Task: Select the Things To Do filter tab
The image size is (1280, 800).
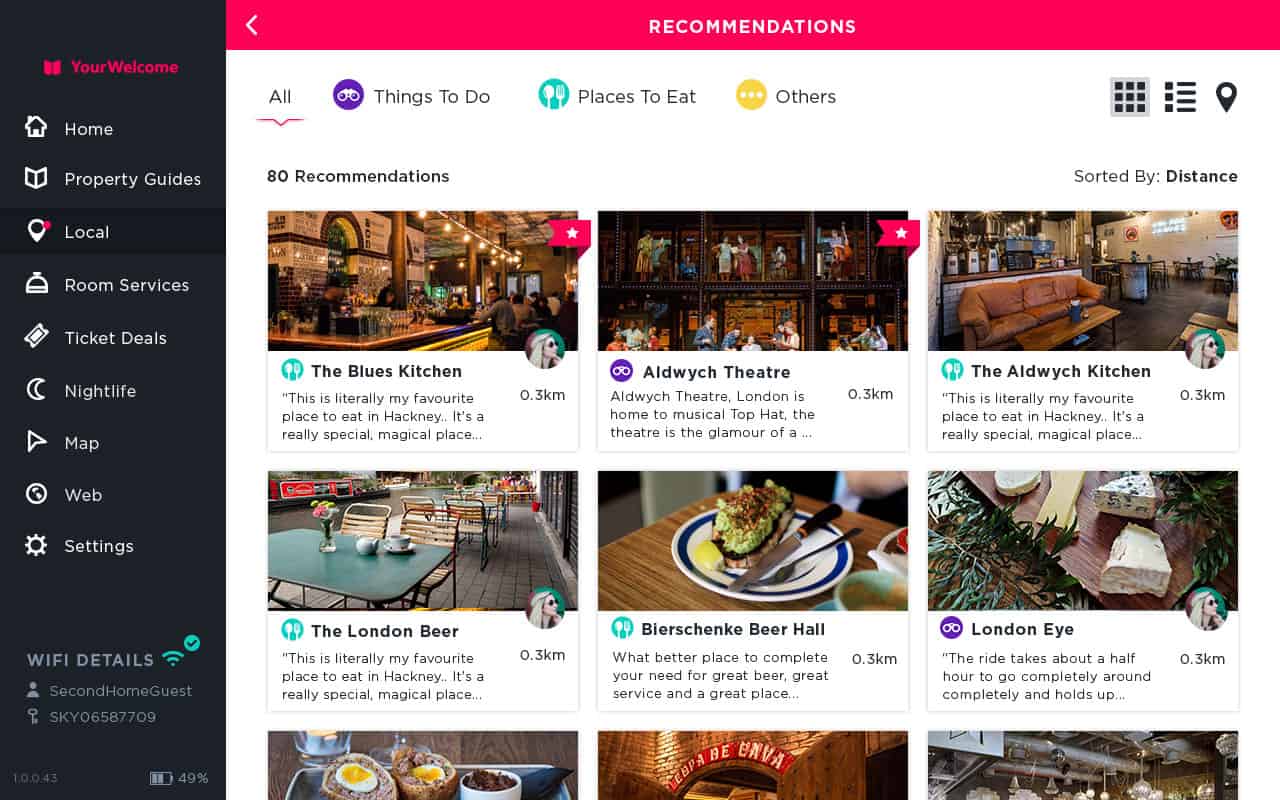Action: 411,96
